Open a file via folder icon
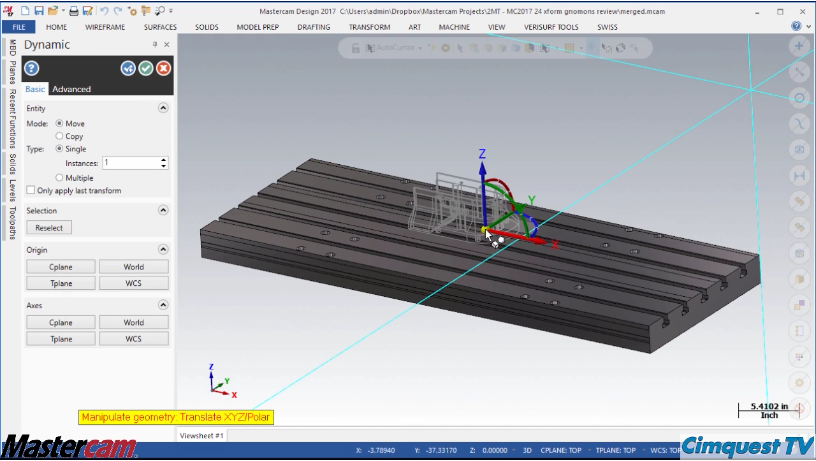The width and height of the screenshot is (816, 461). [x=52, y=11]
